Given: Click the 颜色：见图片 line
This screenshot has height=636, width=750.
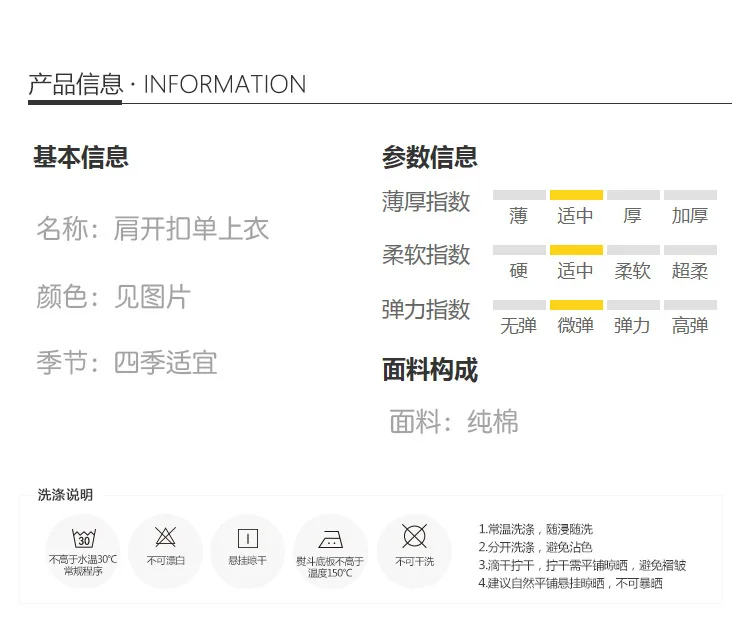Looking at the screenshot, I should point(113,296).
